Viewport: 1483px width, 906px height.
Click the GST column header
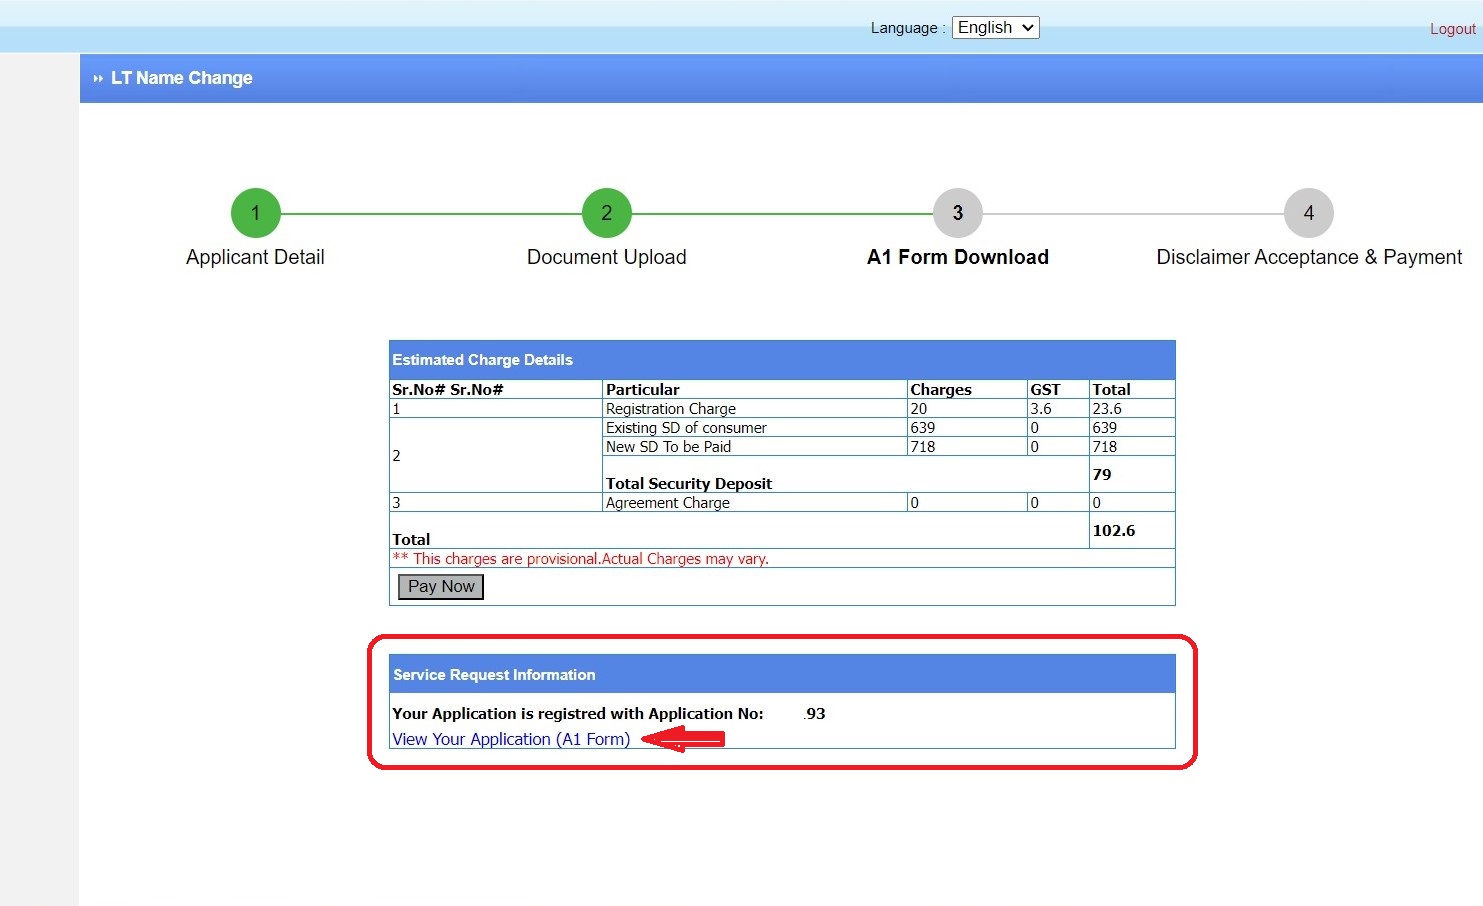pos(1045,390)
